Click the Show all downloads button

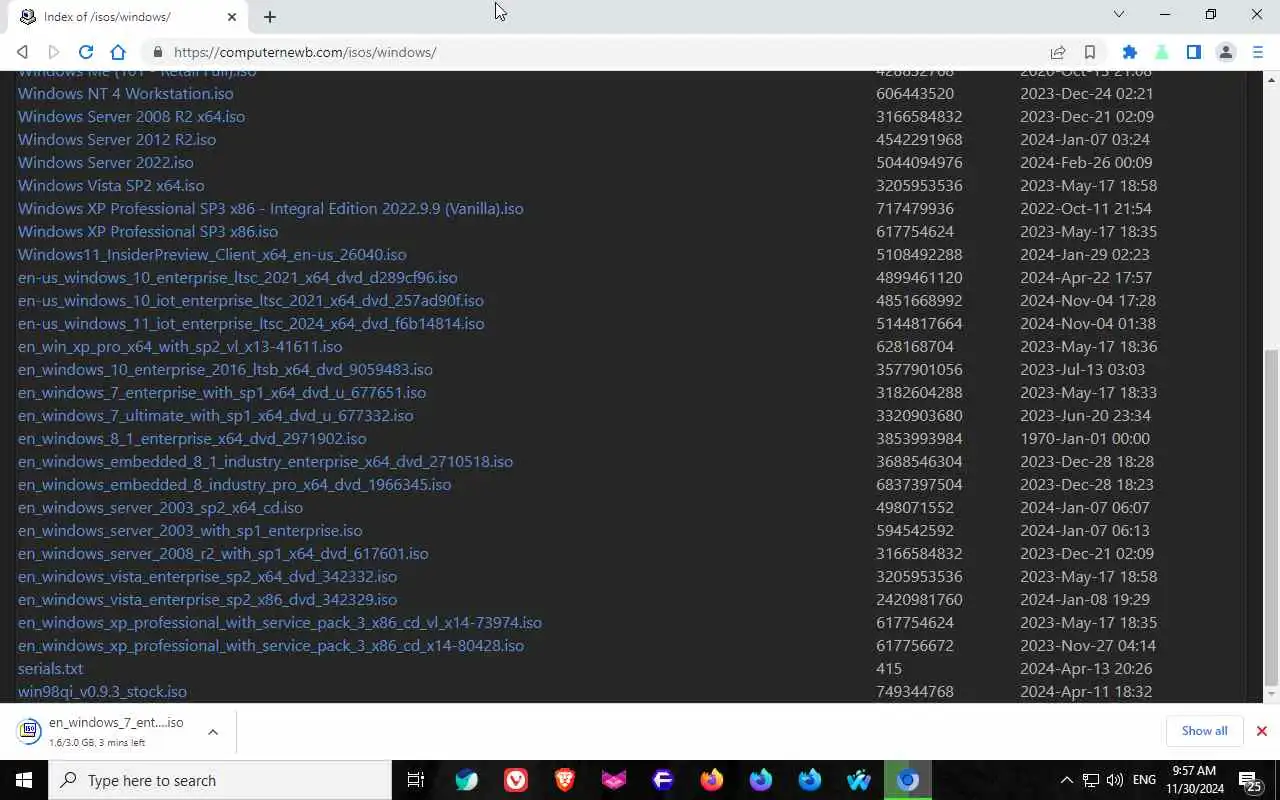(1204, 731)
